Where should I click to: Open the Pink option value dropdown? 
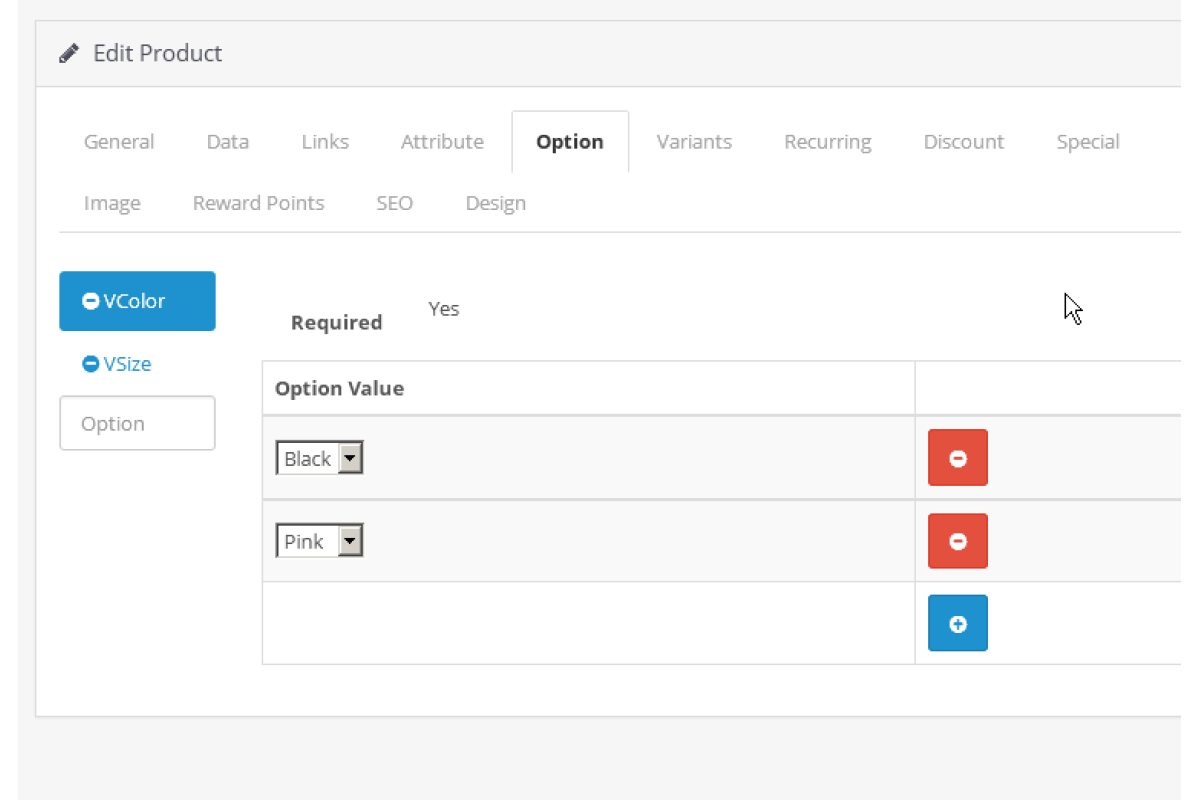(x=319, y=542)
